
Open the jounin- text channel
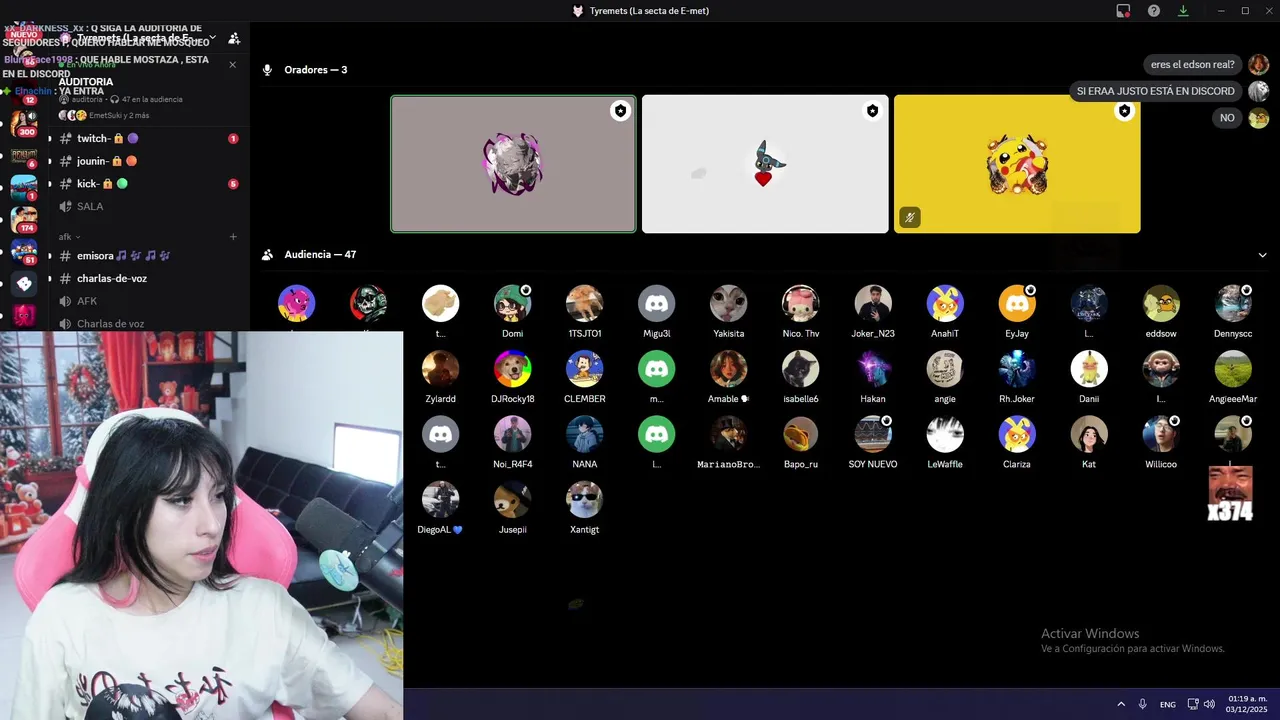(x=147, y=161)
